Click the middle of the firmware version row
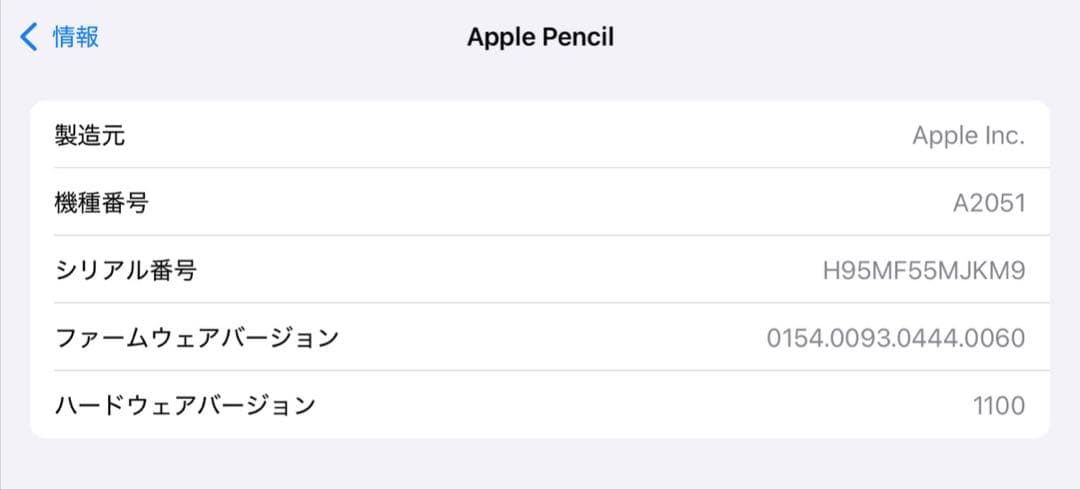The width and height of the screenshot is (1080, 490). (x=540, y=338)
